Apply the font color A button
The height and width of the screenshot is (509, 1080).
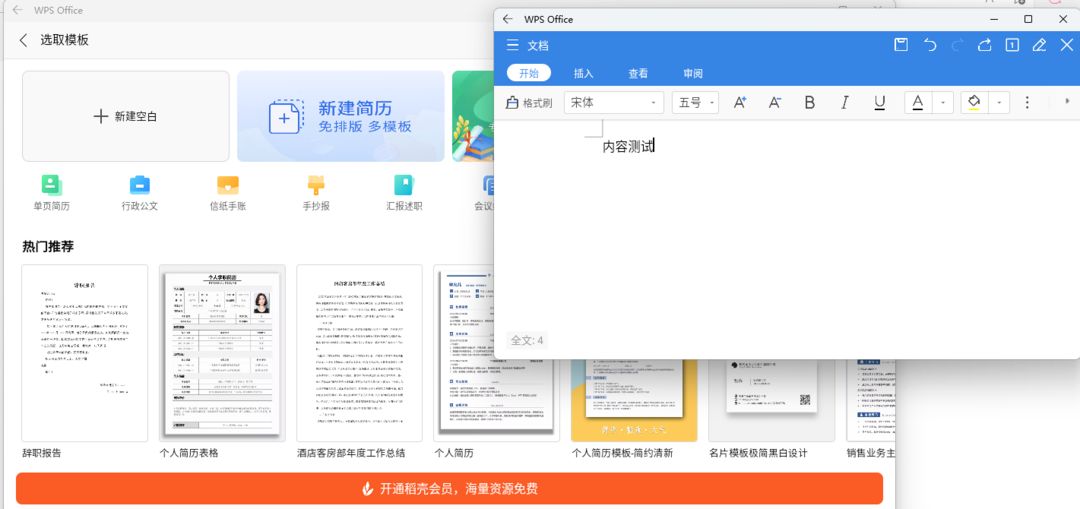point(917,103)
